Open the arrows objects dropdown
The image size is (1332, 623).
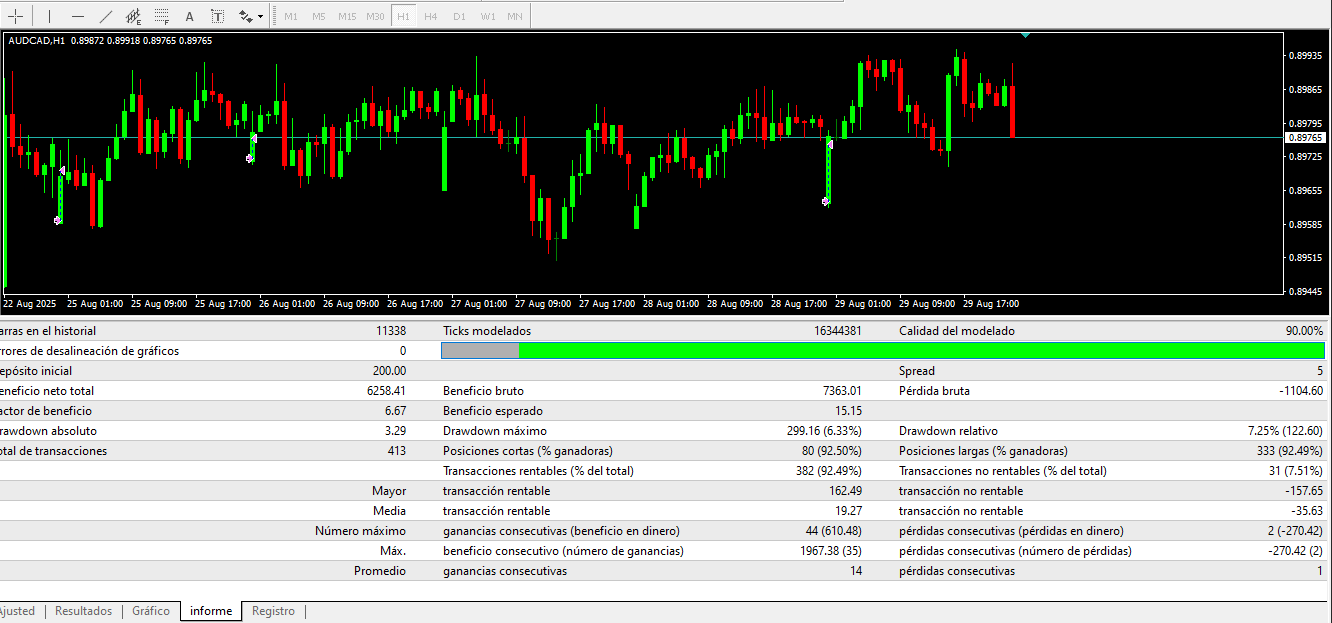(250, 16)
